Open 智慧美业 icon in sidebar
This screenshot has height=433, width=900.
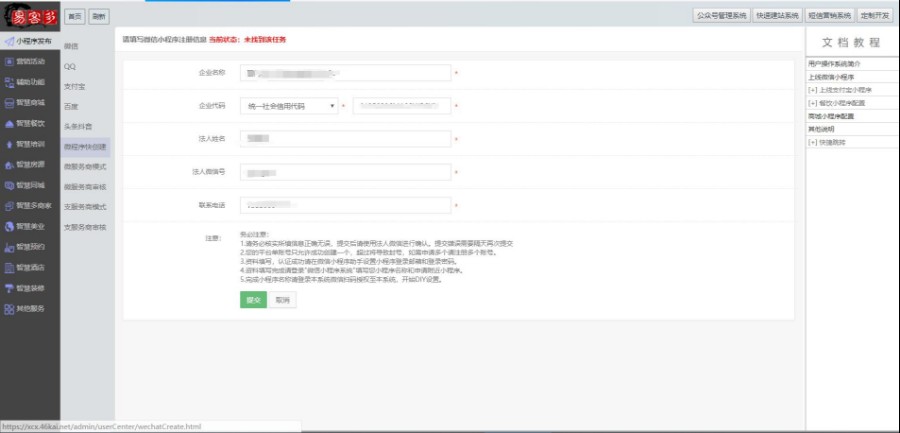point(9,226)
